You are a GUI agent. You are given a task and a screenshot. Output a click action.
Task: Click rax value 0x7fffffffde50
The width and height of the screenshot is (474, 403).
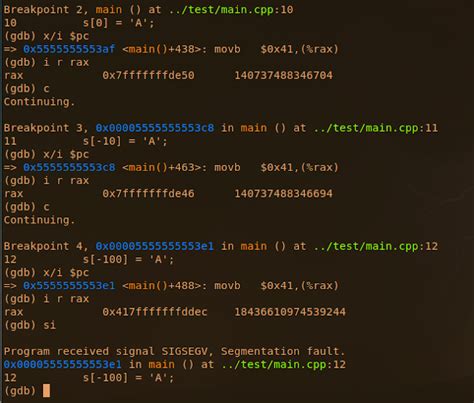point(148,75)
